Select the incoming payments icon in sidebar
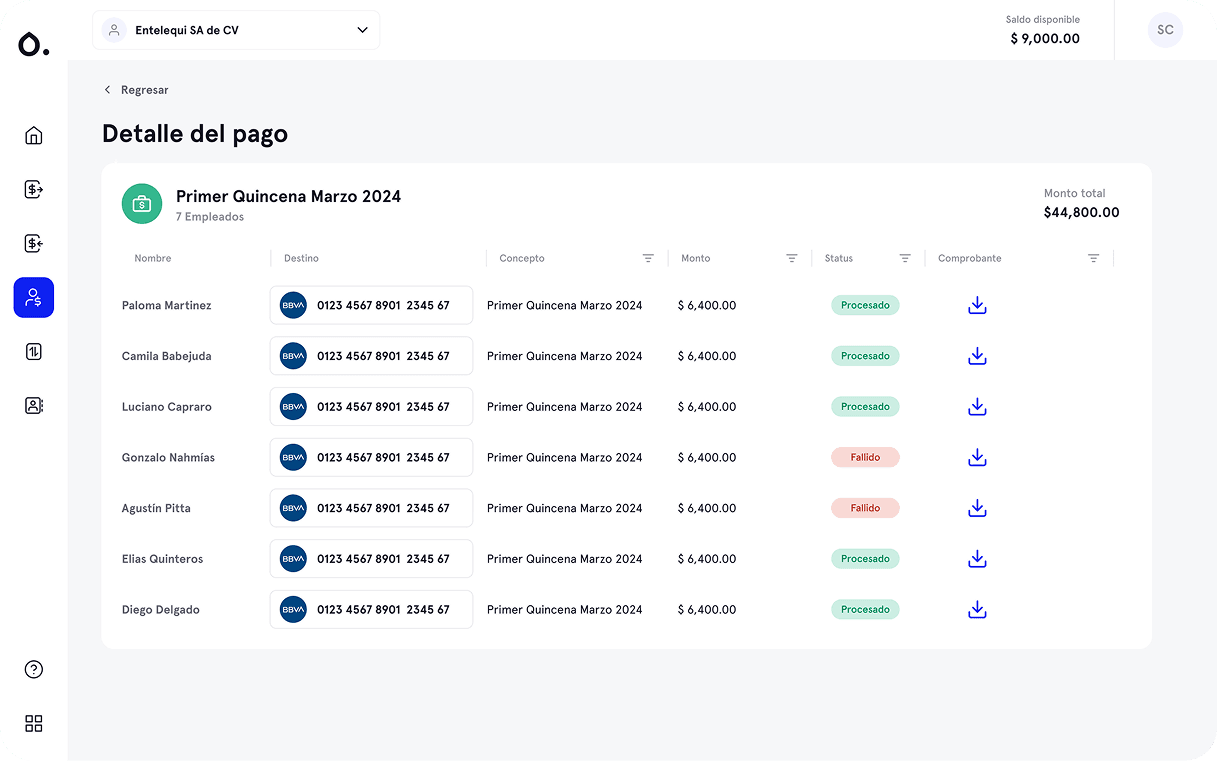The height and width of the screenshot is (761, 1218). (33, 243)
